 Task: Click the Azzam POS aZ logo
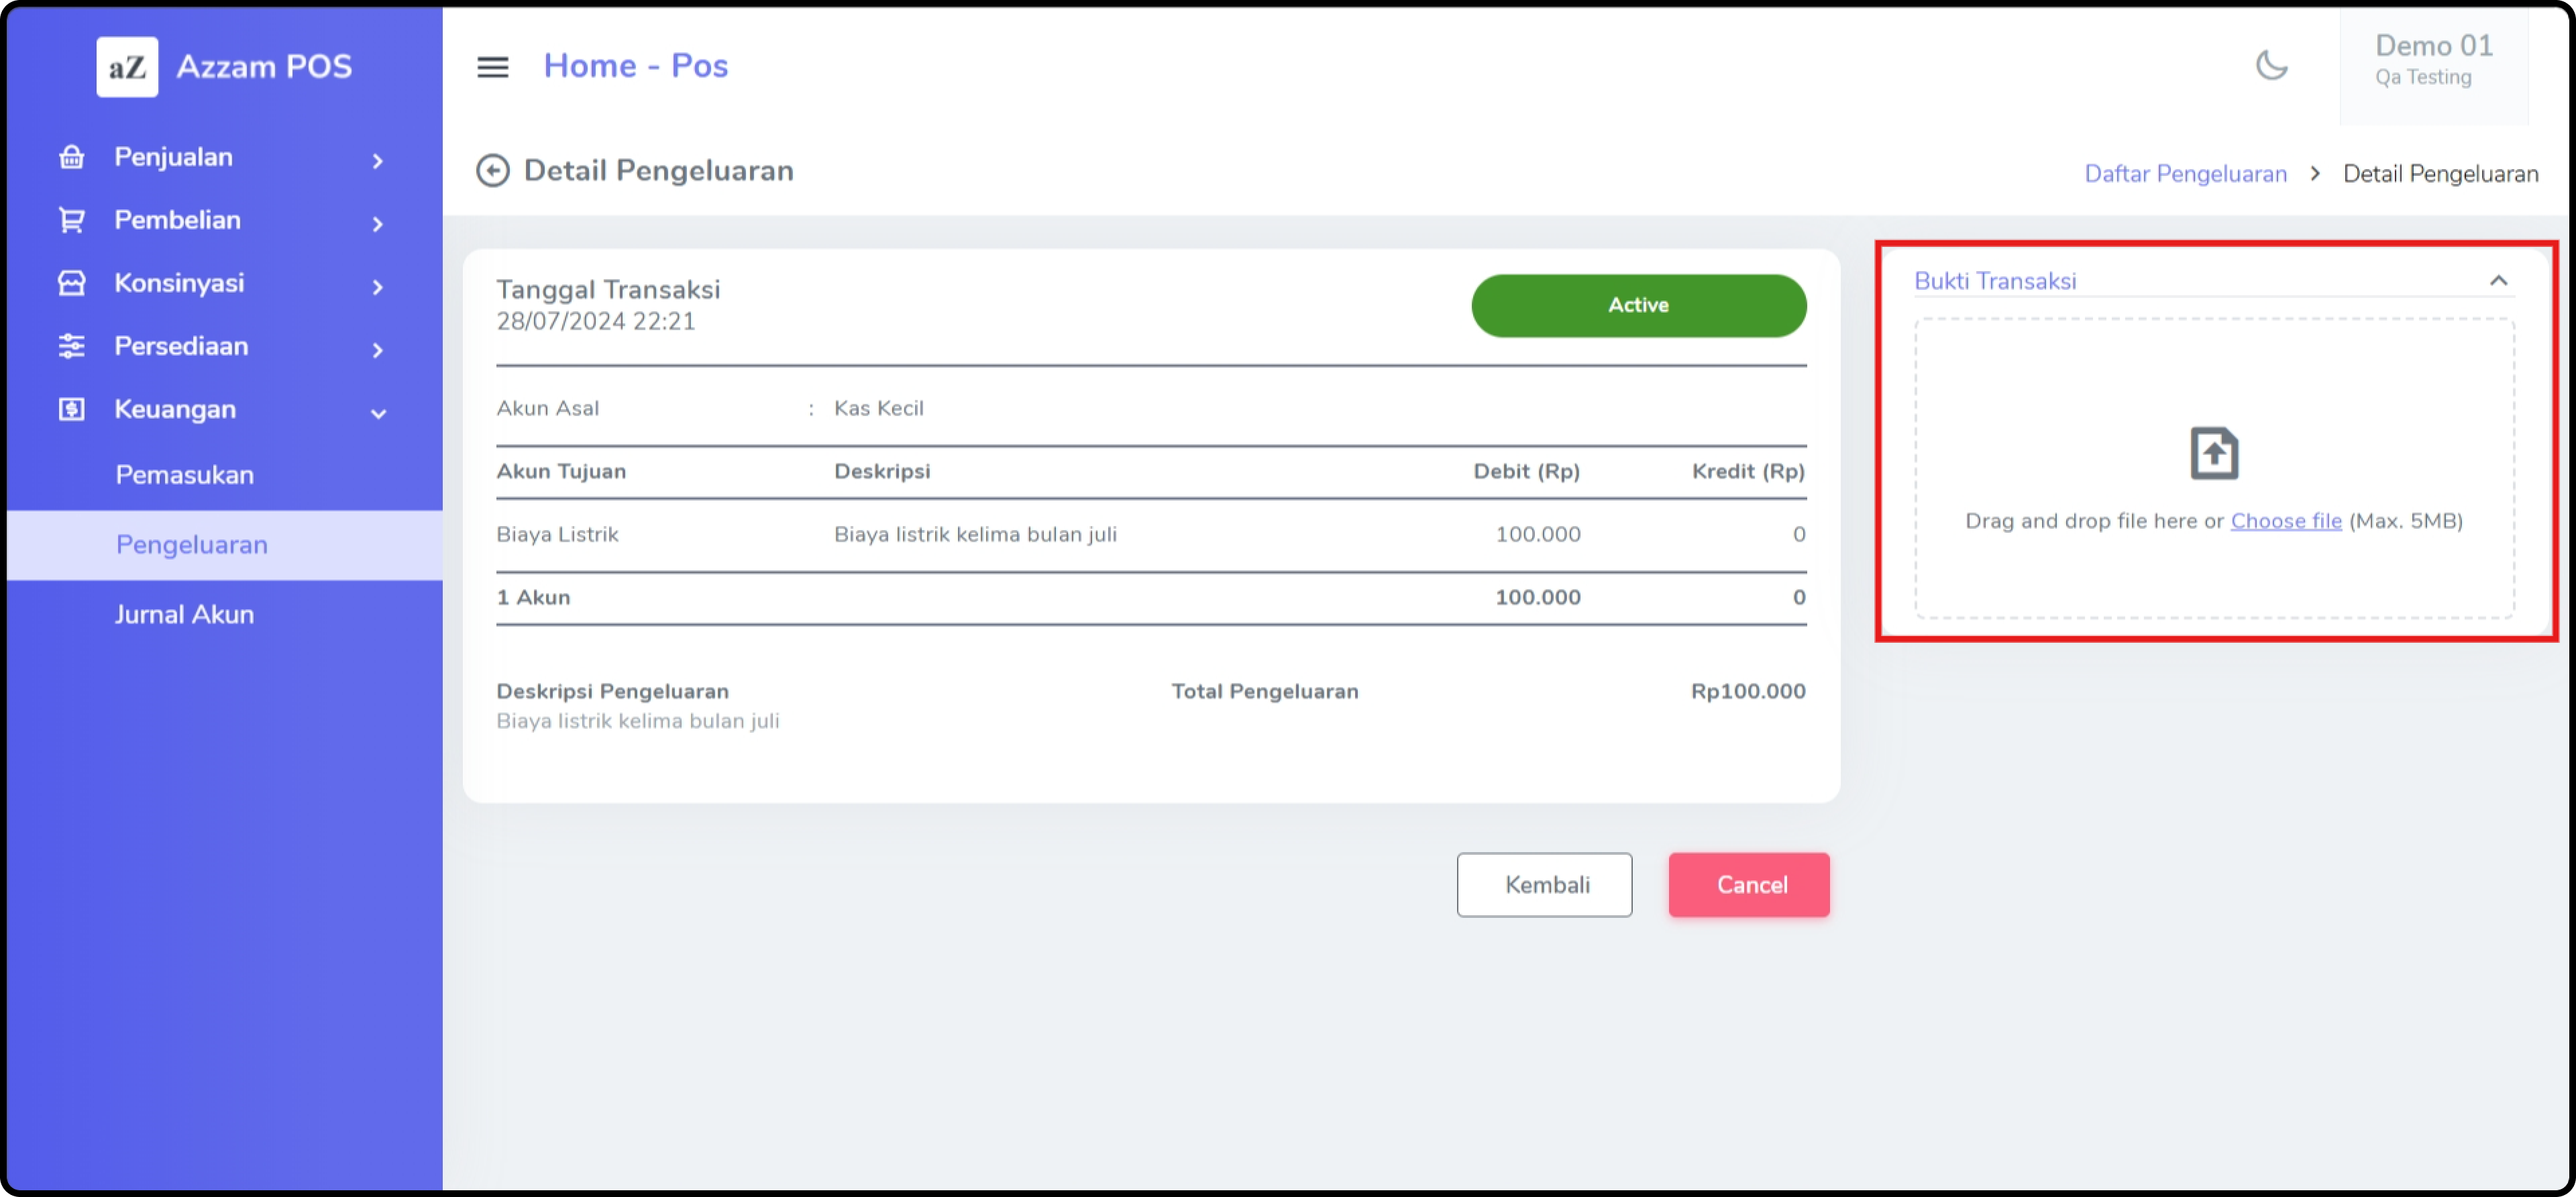[x=127, y=67]
